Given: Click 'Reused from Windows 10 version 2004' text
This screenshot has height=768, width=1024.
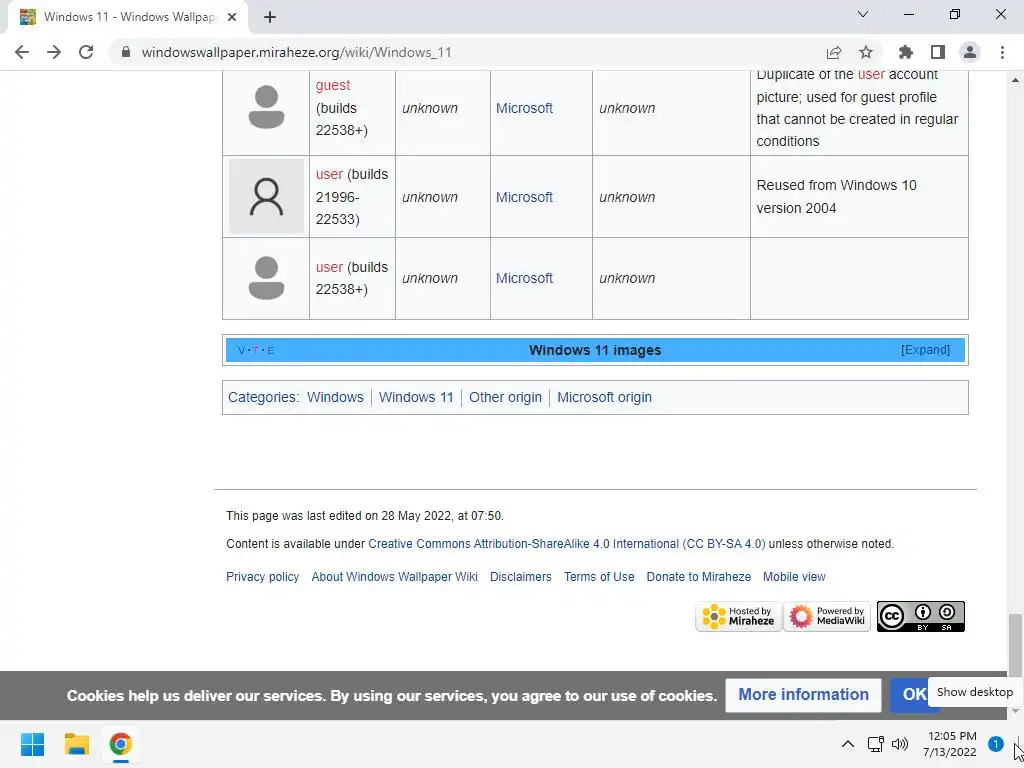Looking at the screenshot, I should 837,197.
